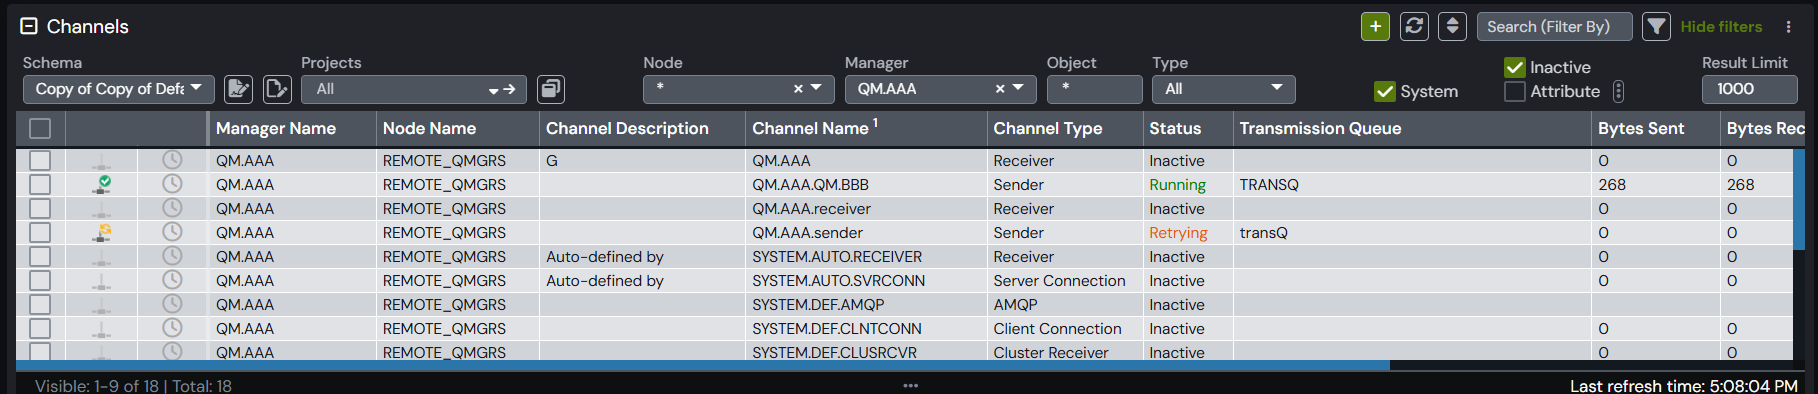Select checkbox for SYSTEM.AUTO.RECEIVER row
The image size is (1818, 394).
coord(40,256)
